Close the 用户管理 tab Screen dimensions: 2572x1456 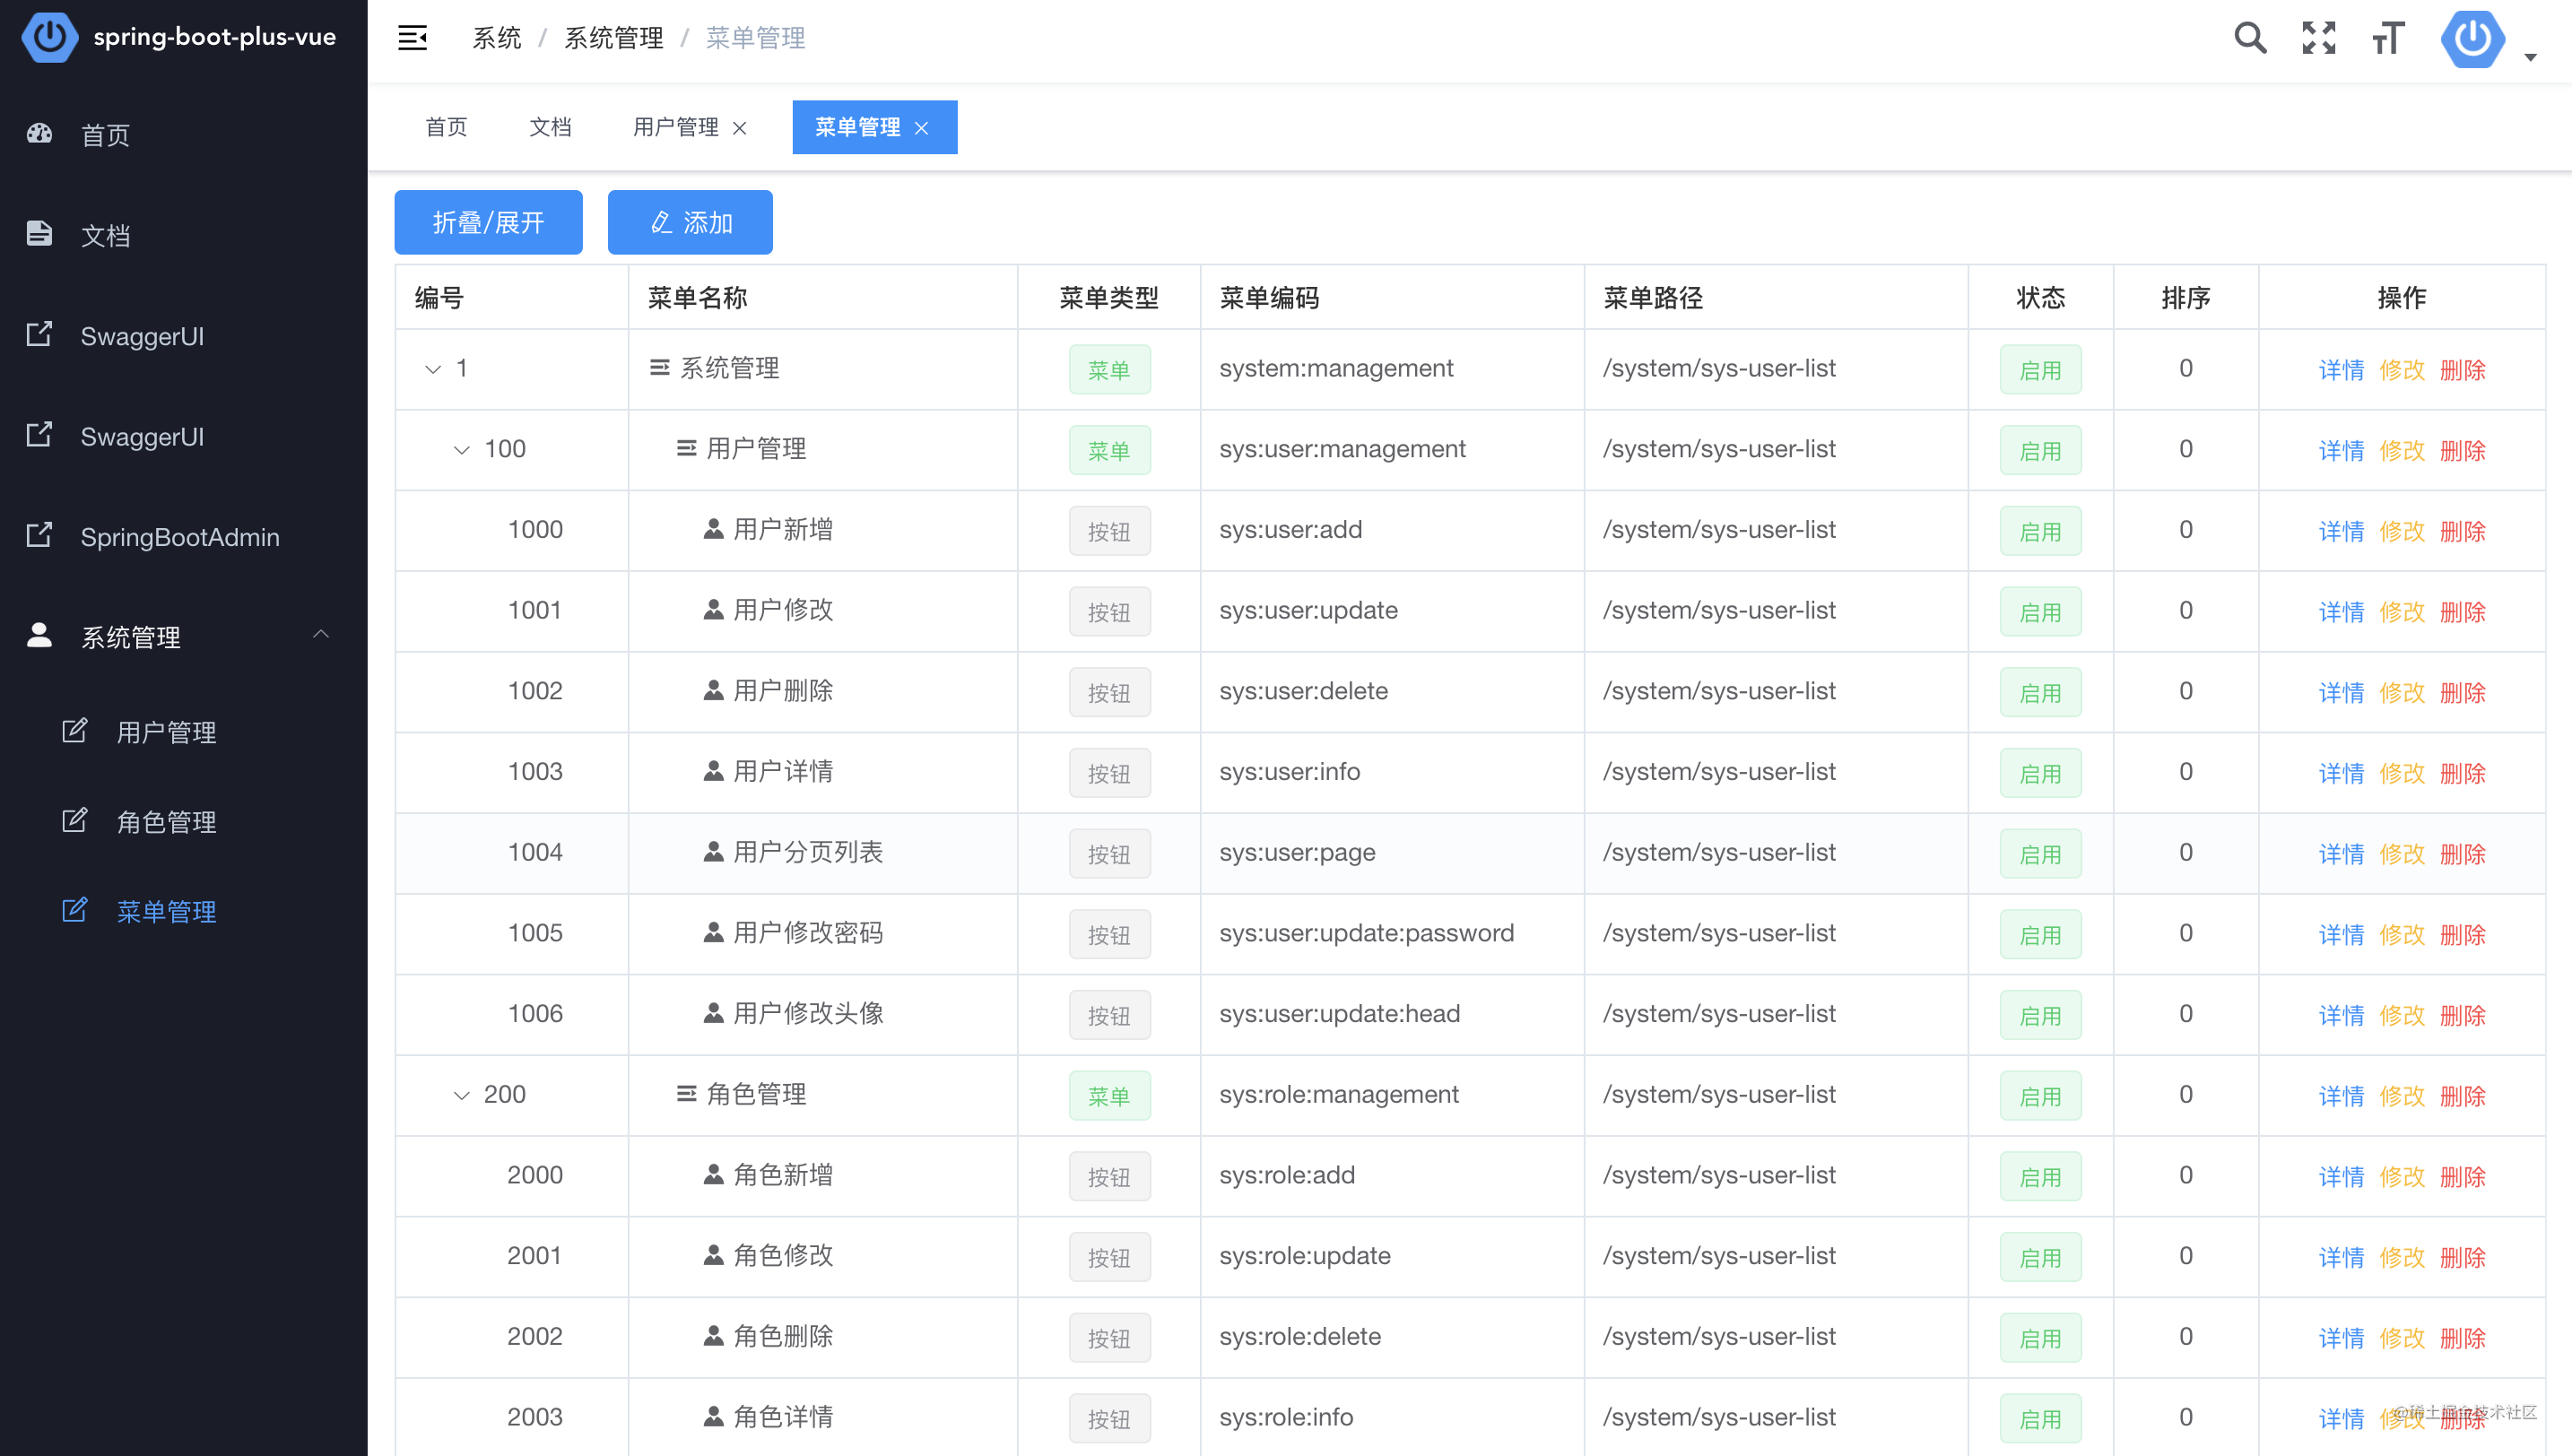point(740,128)
